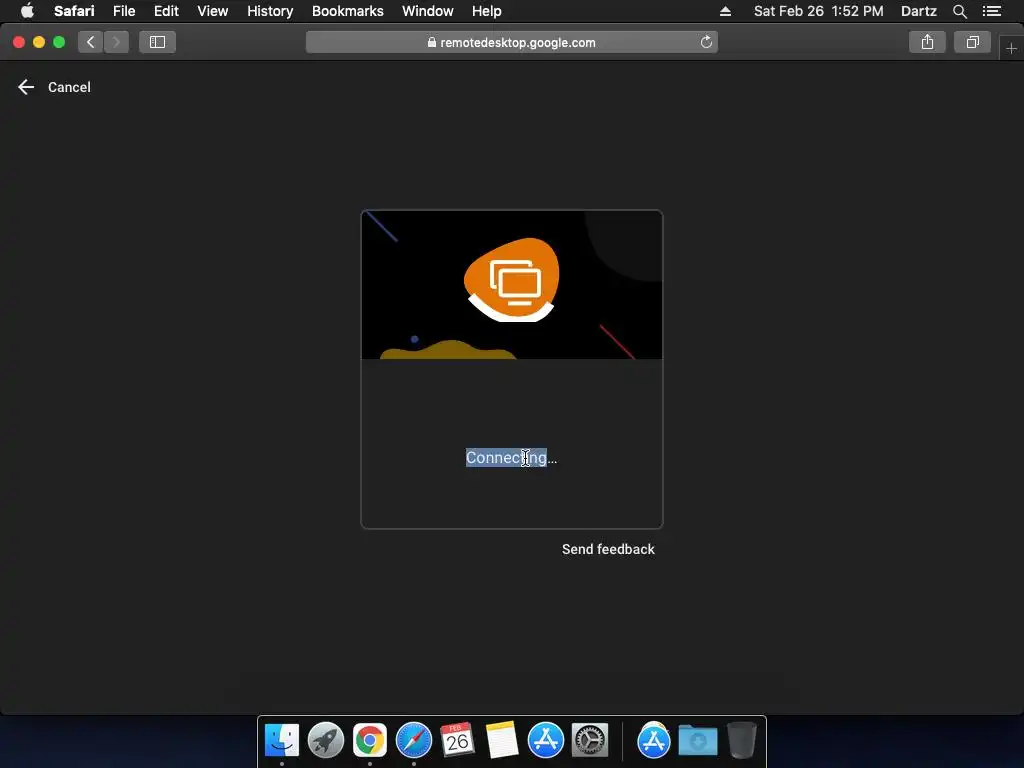Click the Send feedback link
Screen dimensions: 1024x768
coord(608,549)
